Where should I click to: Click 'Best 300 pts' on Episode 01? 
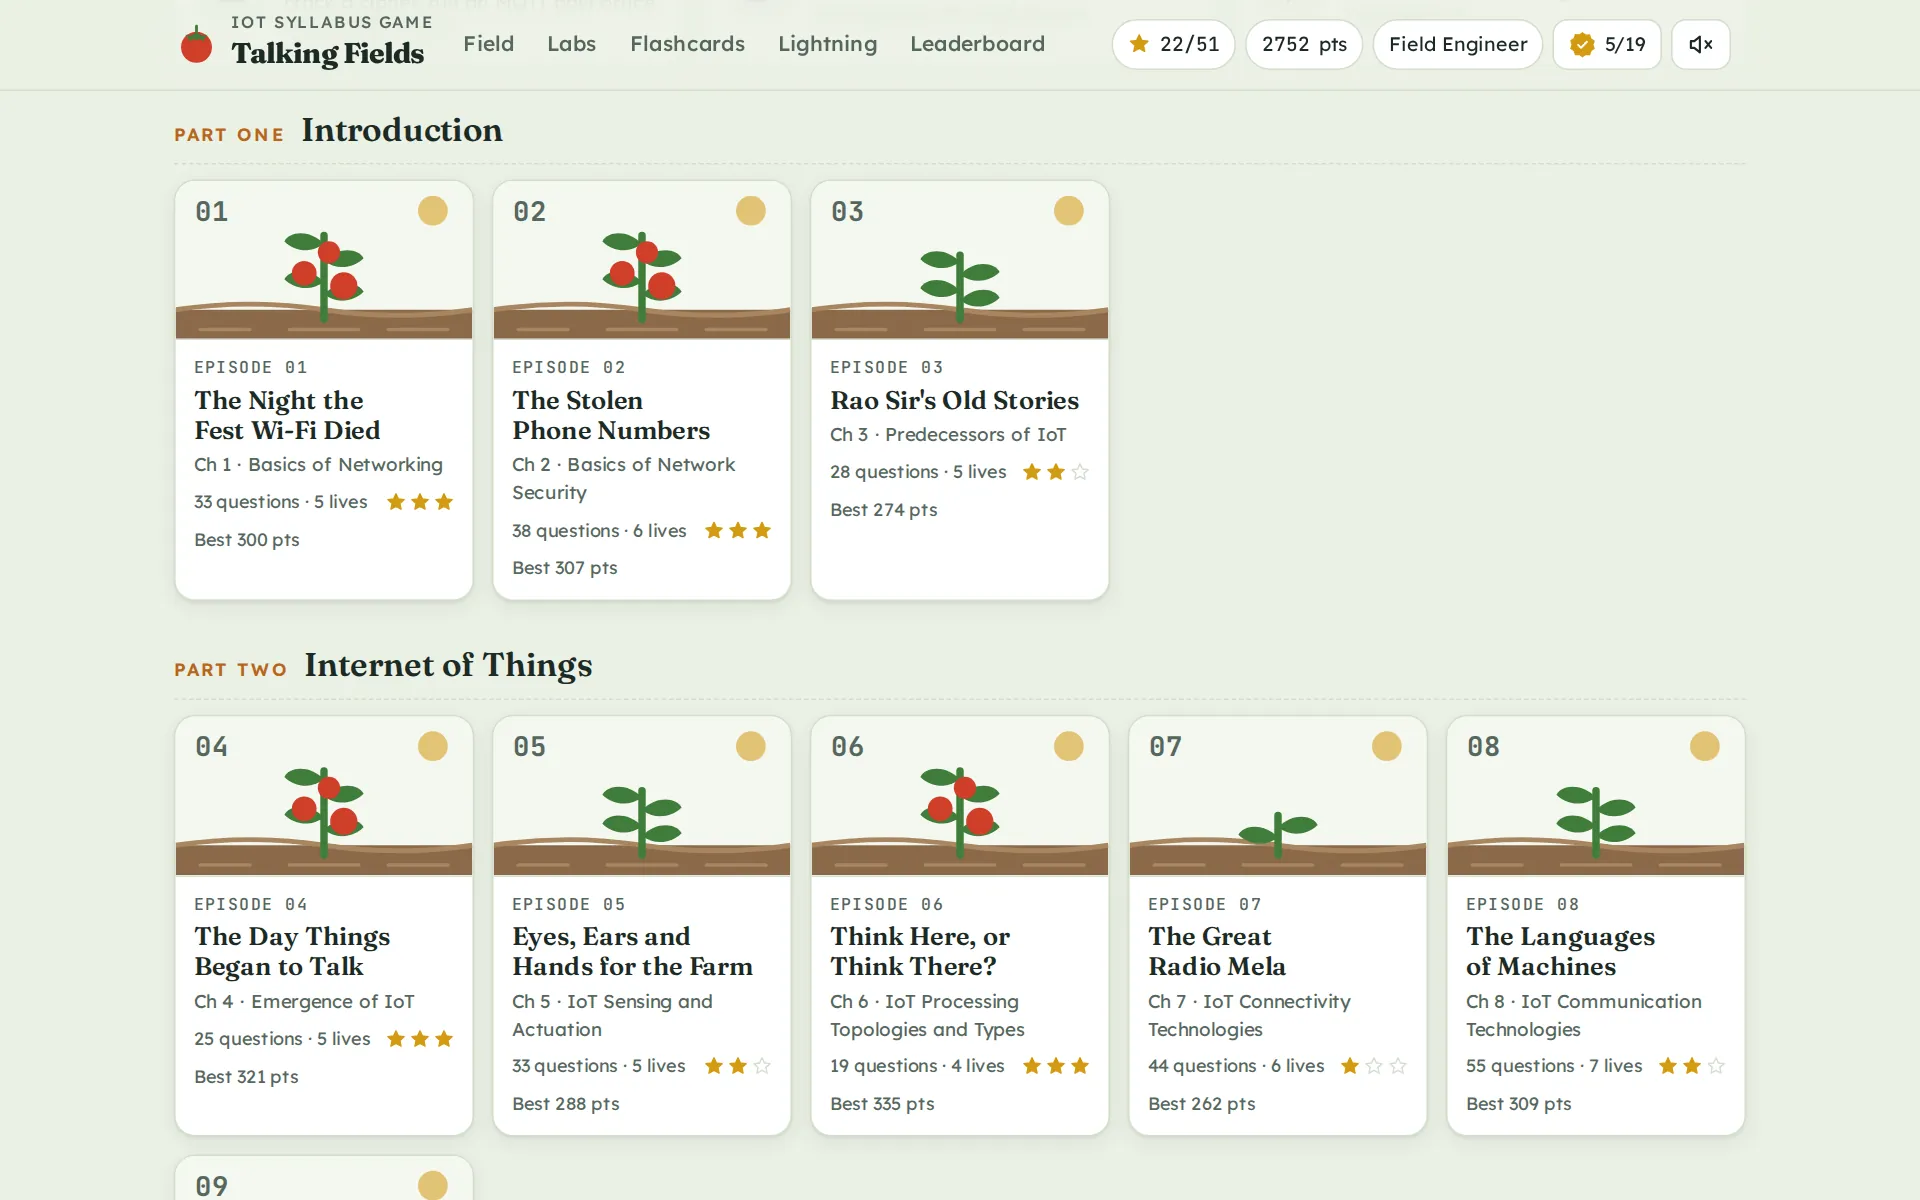tap(247, 540)
